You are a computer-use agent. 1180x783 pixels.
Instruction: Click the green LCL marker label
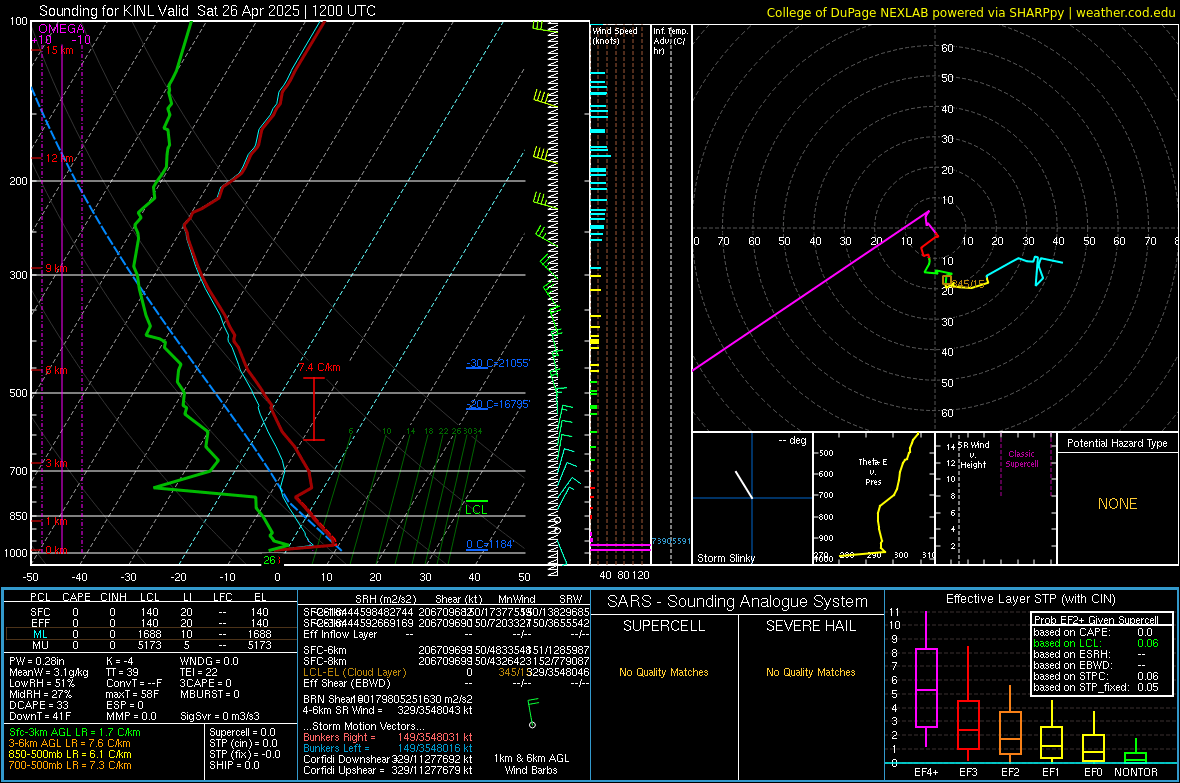point(476,510)
